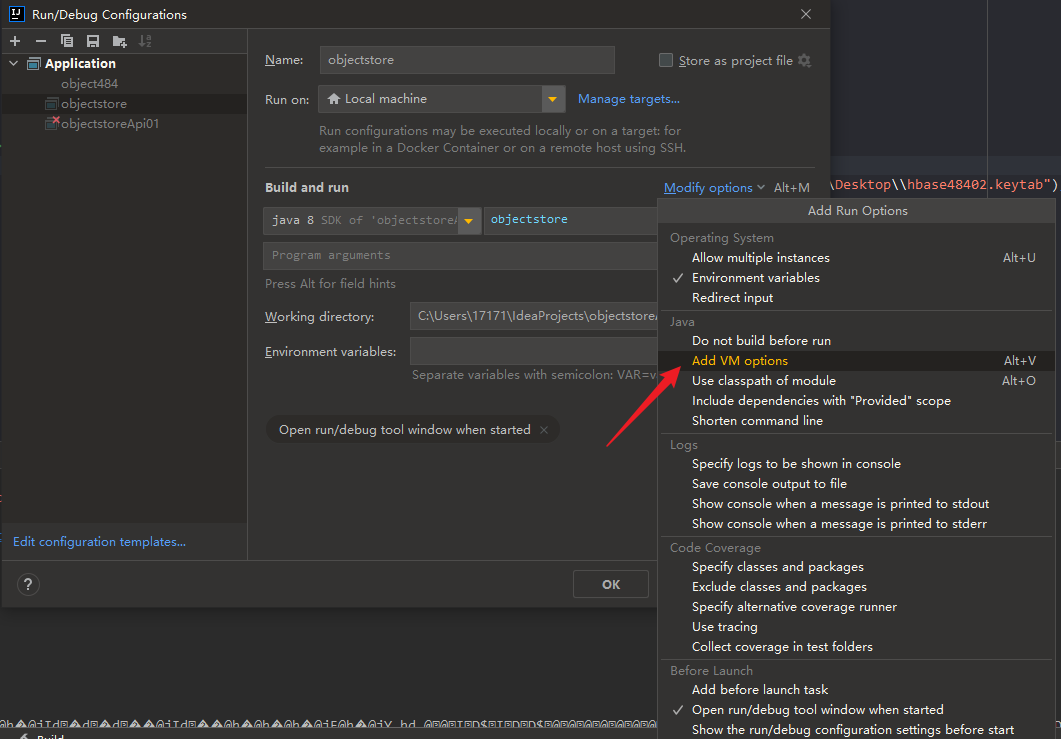
Task: Create a new configuration folder
Action: (x=120, y=41)
